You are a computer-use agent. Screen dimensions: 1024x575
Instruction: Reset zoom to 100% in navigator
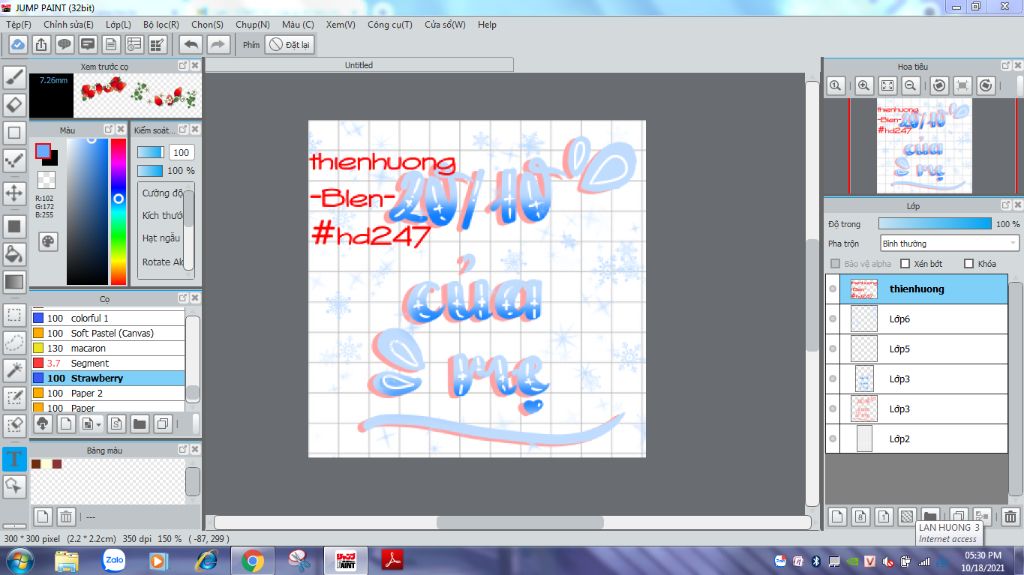click(835, 86)
